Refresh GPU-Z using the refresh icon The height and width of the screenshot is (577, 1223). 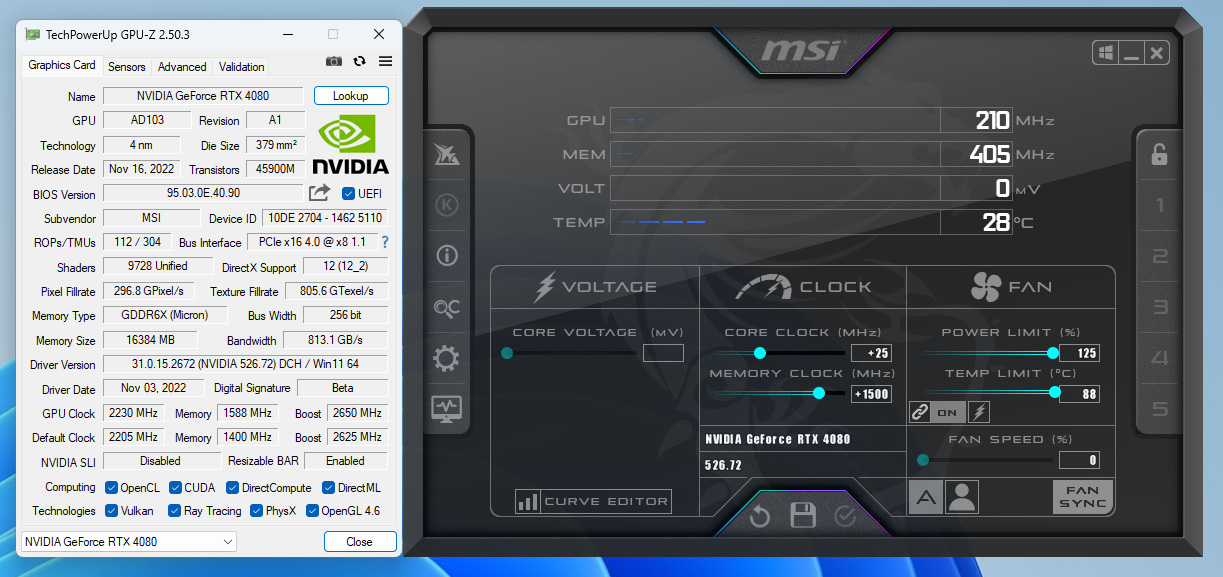point(360,62)
